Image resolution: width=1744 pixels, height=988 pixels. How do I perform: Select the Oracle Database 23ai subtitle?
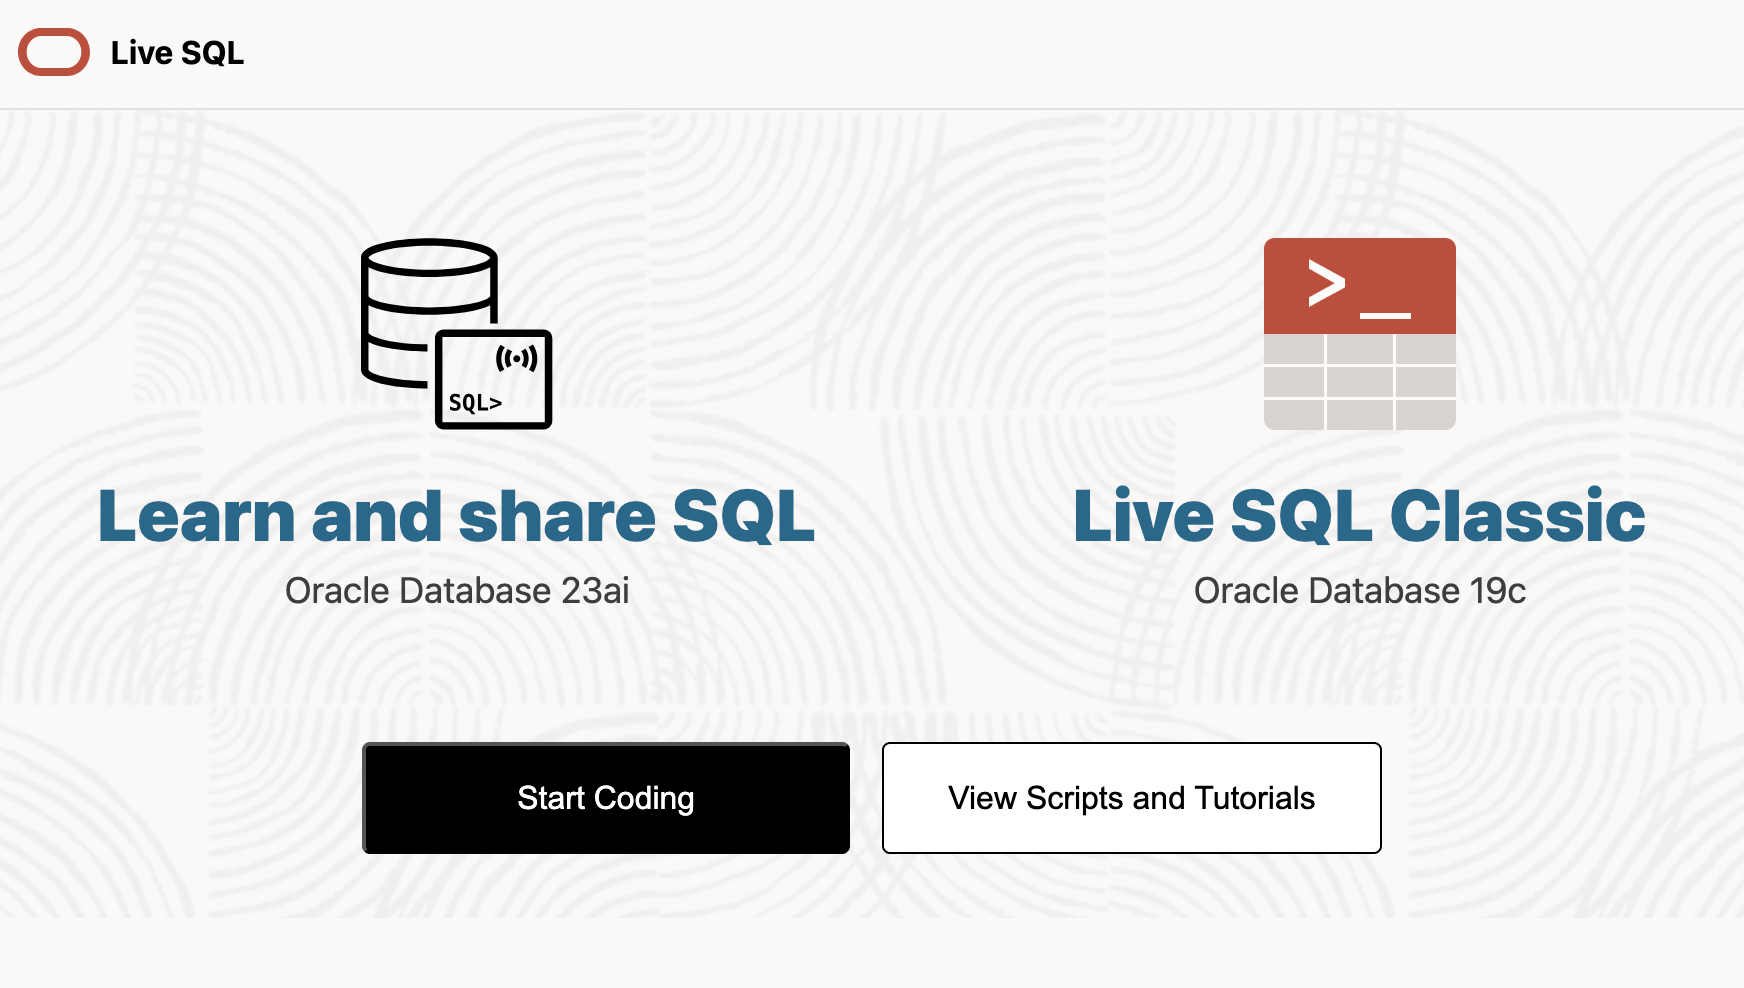(x=457, y=591)
